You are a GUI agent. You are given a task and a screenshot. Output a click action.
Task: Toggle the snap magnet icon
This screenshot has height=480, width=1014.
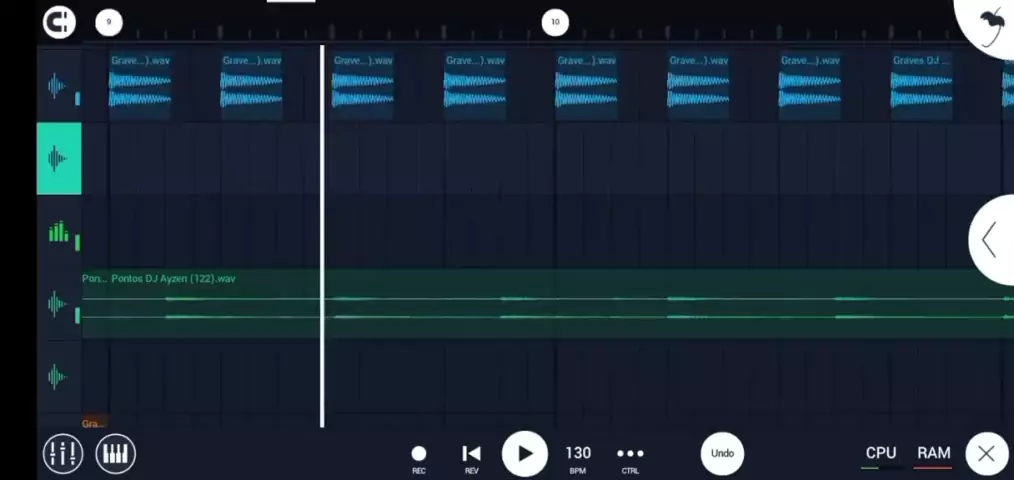(59, 22)
